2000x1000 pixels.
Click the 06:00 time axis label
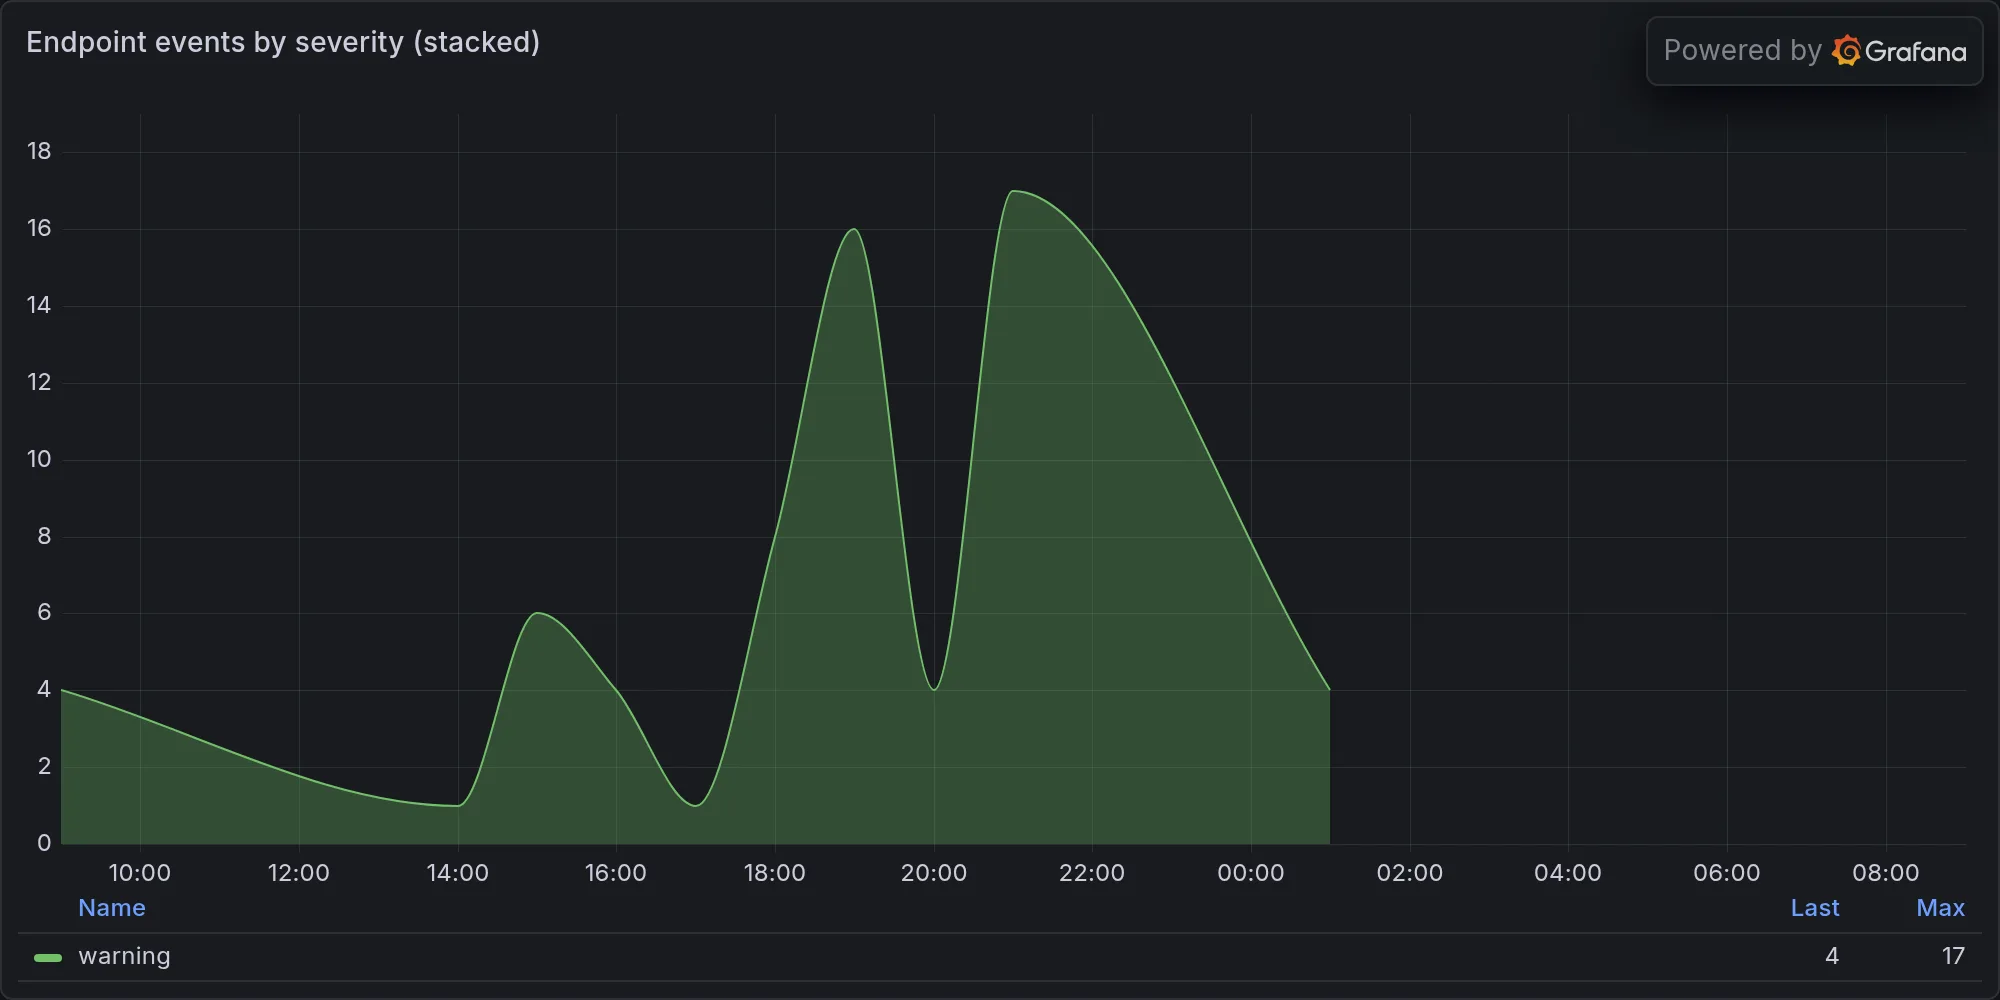coord(1727,873)
